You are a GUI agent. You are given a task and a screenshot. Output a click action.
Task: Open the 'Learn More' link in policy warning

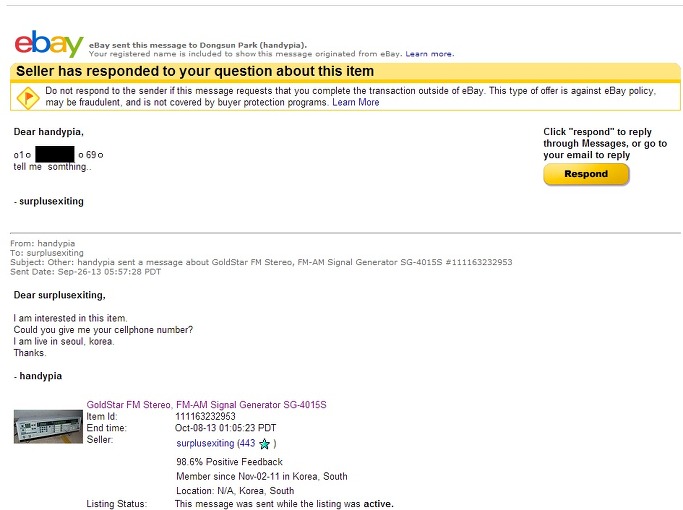click(x=355, y=102)
